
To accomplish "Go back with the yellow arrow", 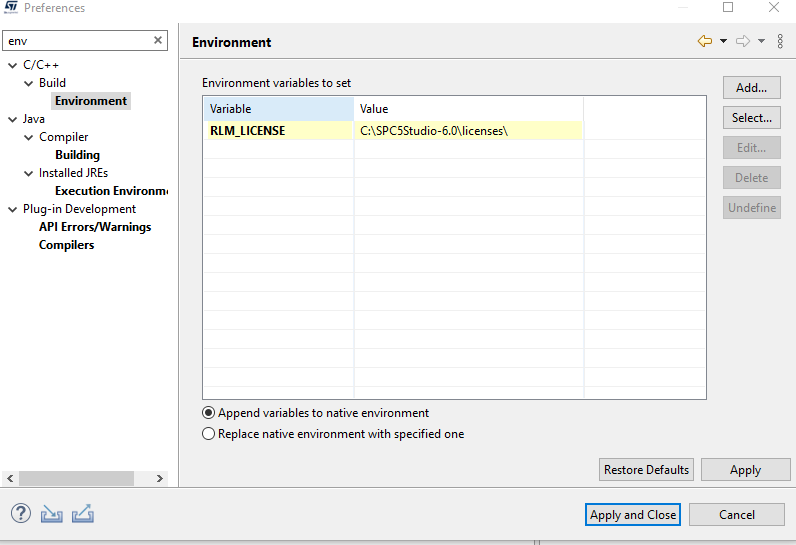I will (x=704, y=41).
